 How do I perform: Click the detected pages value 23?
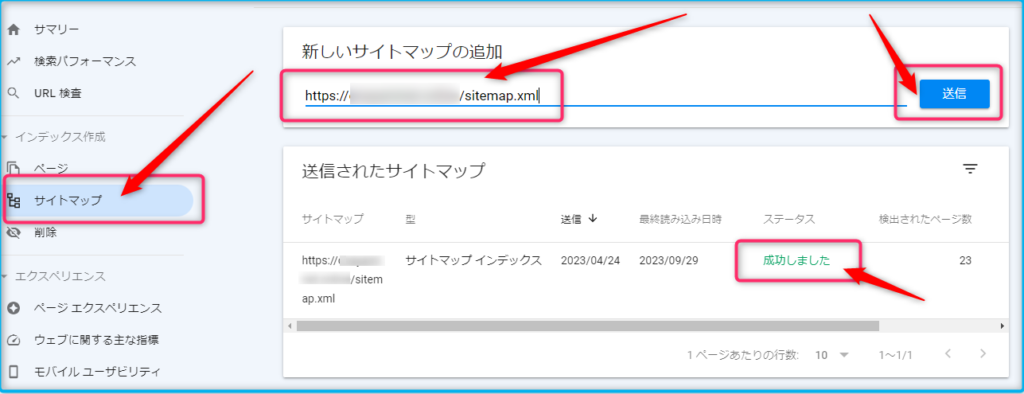(965, 260)
